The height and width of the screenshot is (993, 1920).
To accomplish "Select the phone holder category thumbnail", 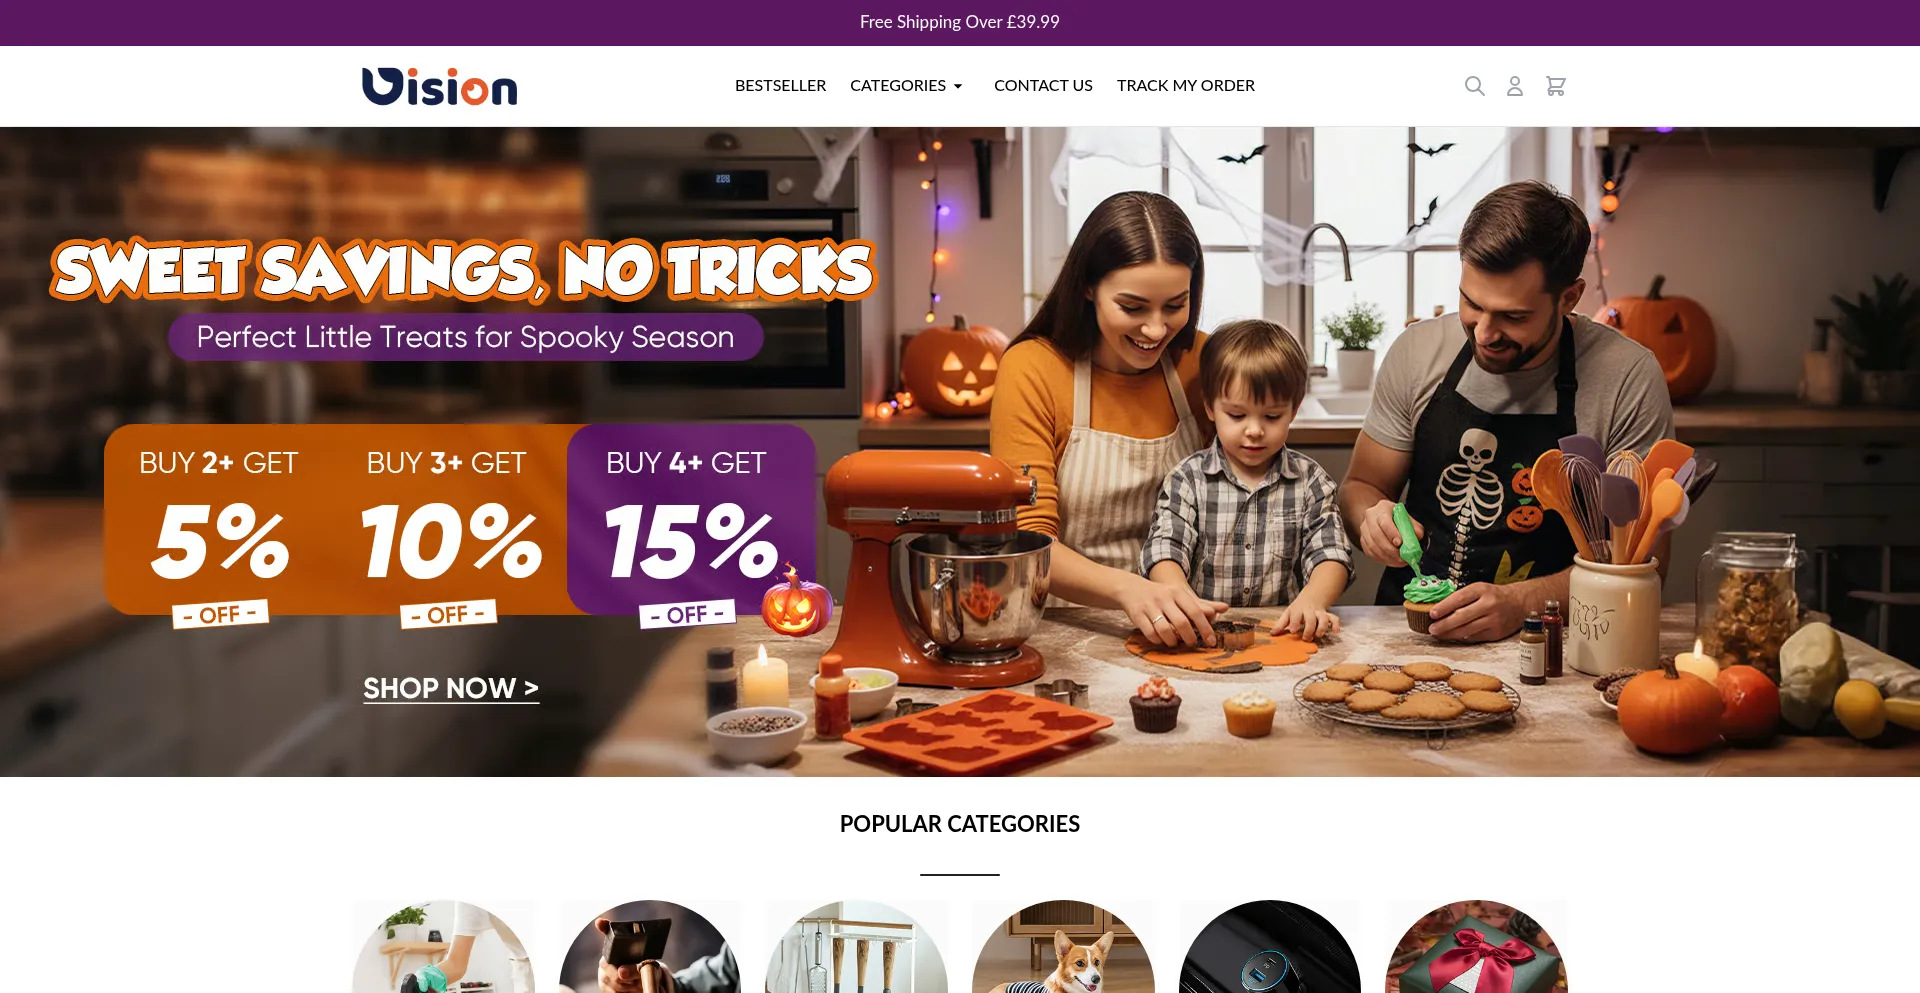I will tap(650, 946).
